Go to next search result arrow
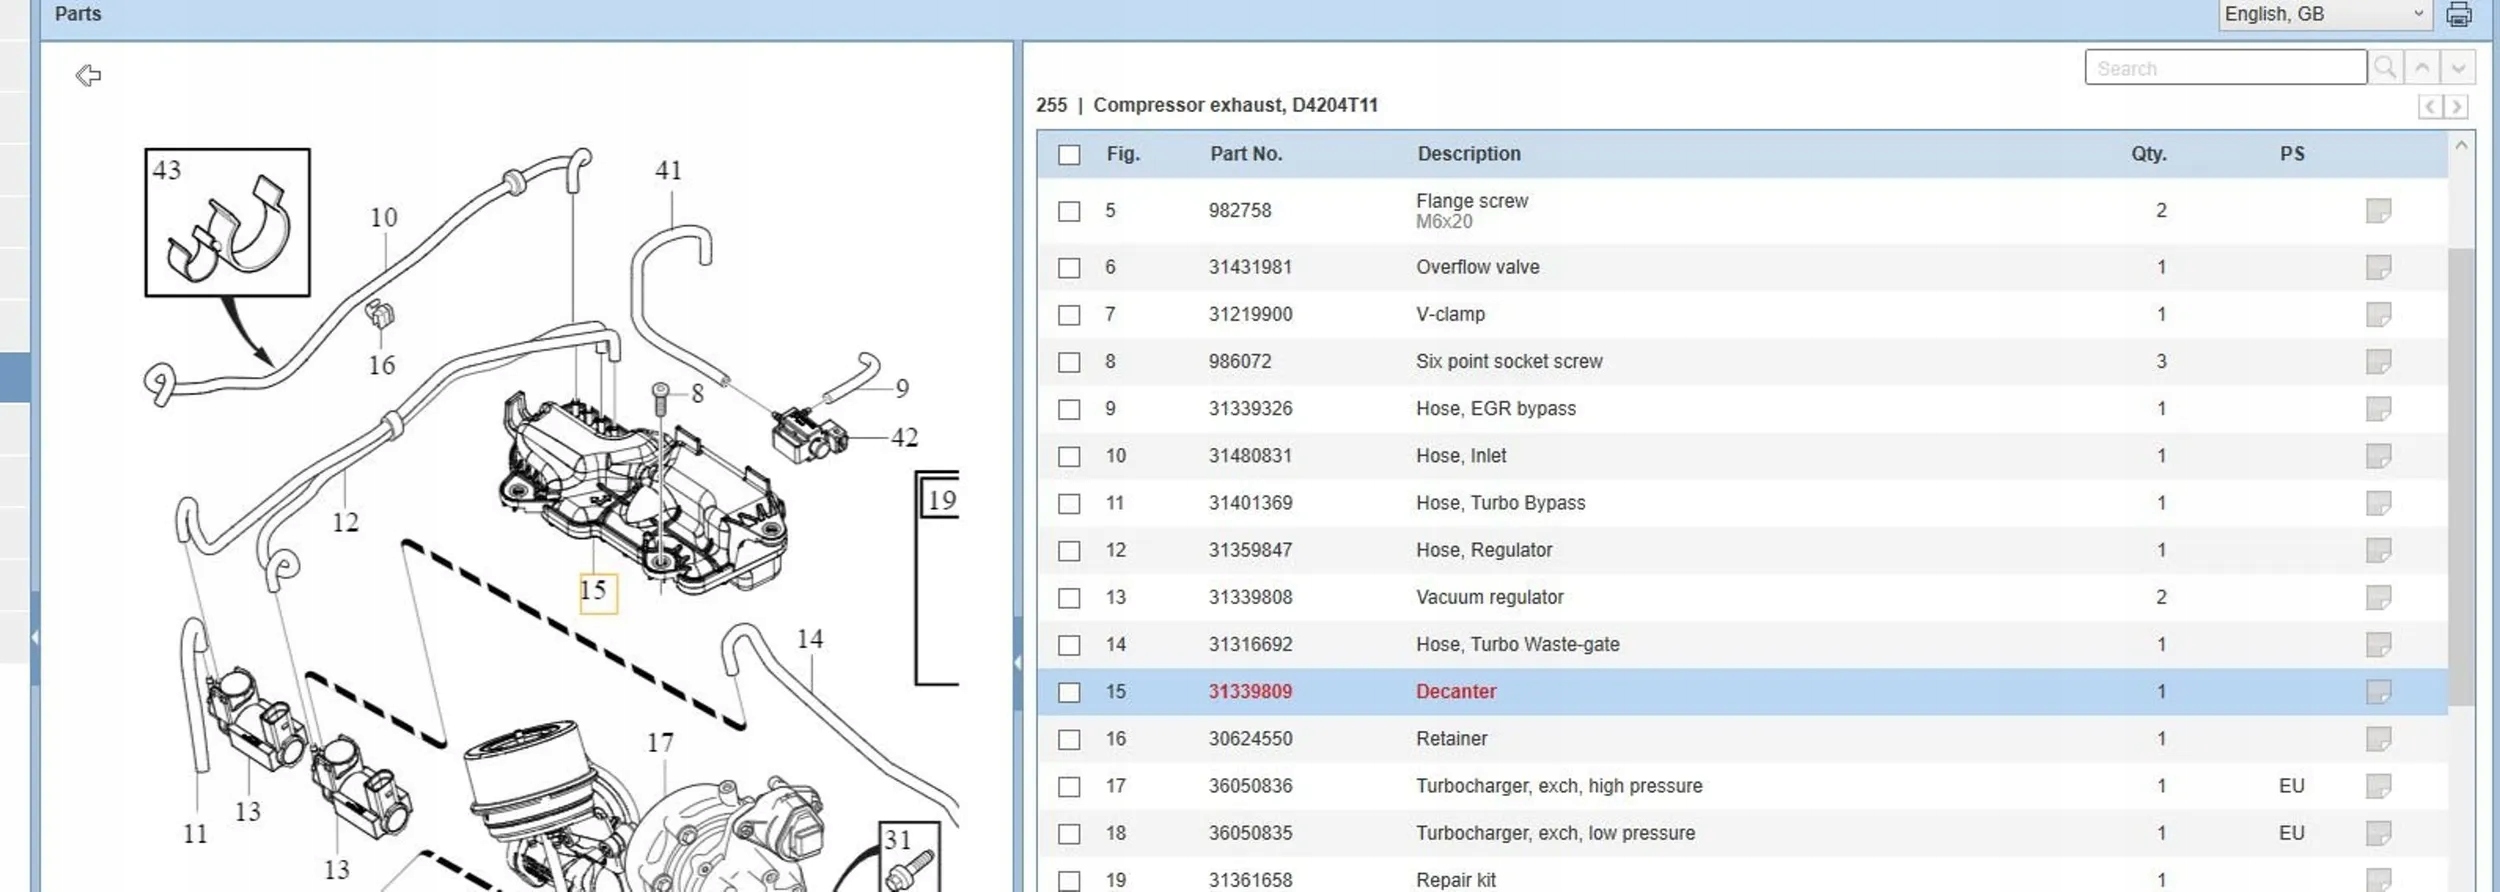Screen dimensions: 2500x892 pos(2458,68)
